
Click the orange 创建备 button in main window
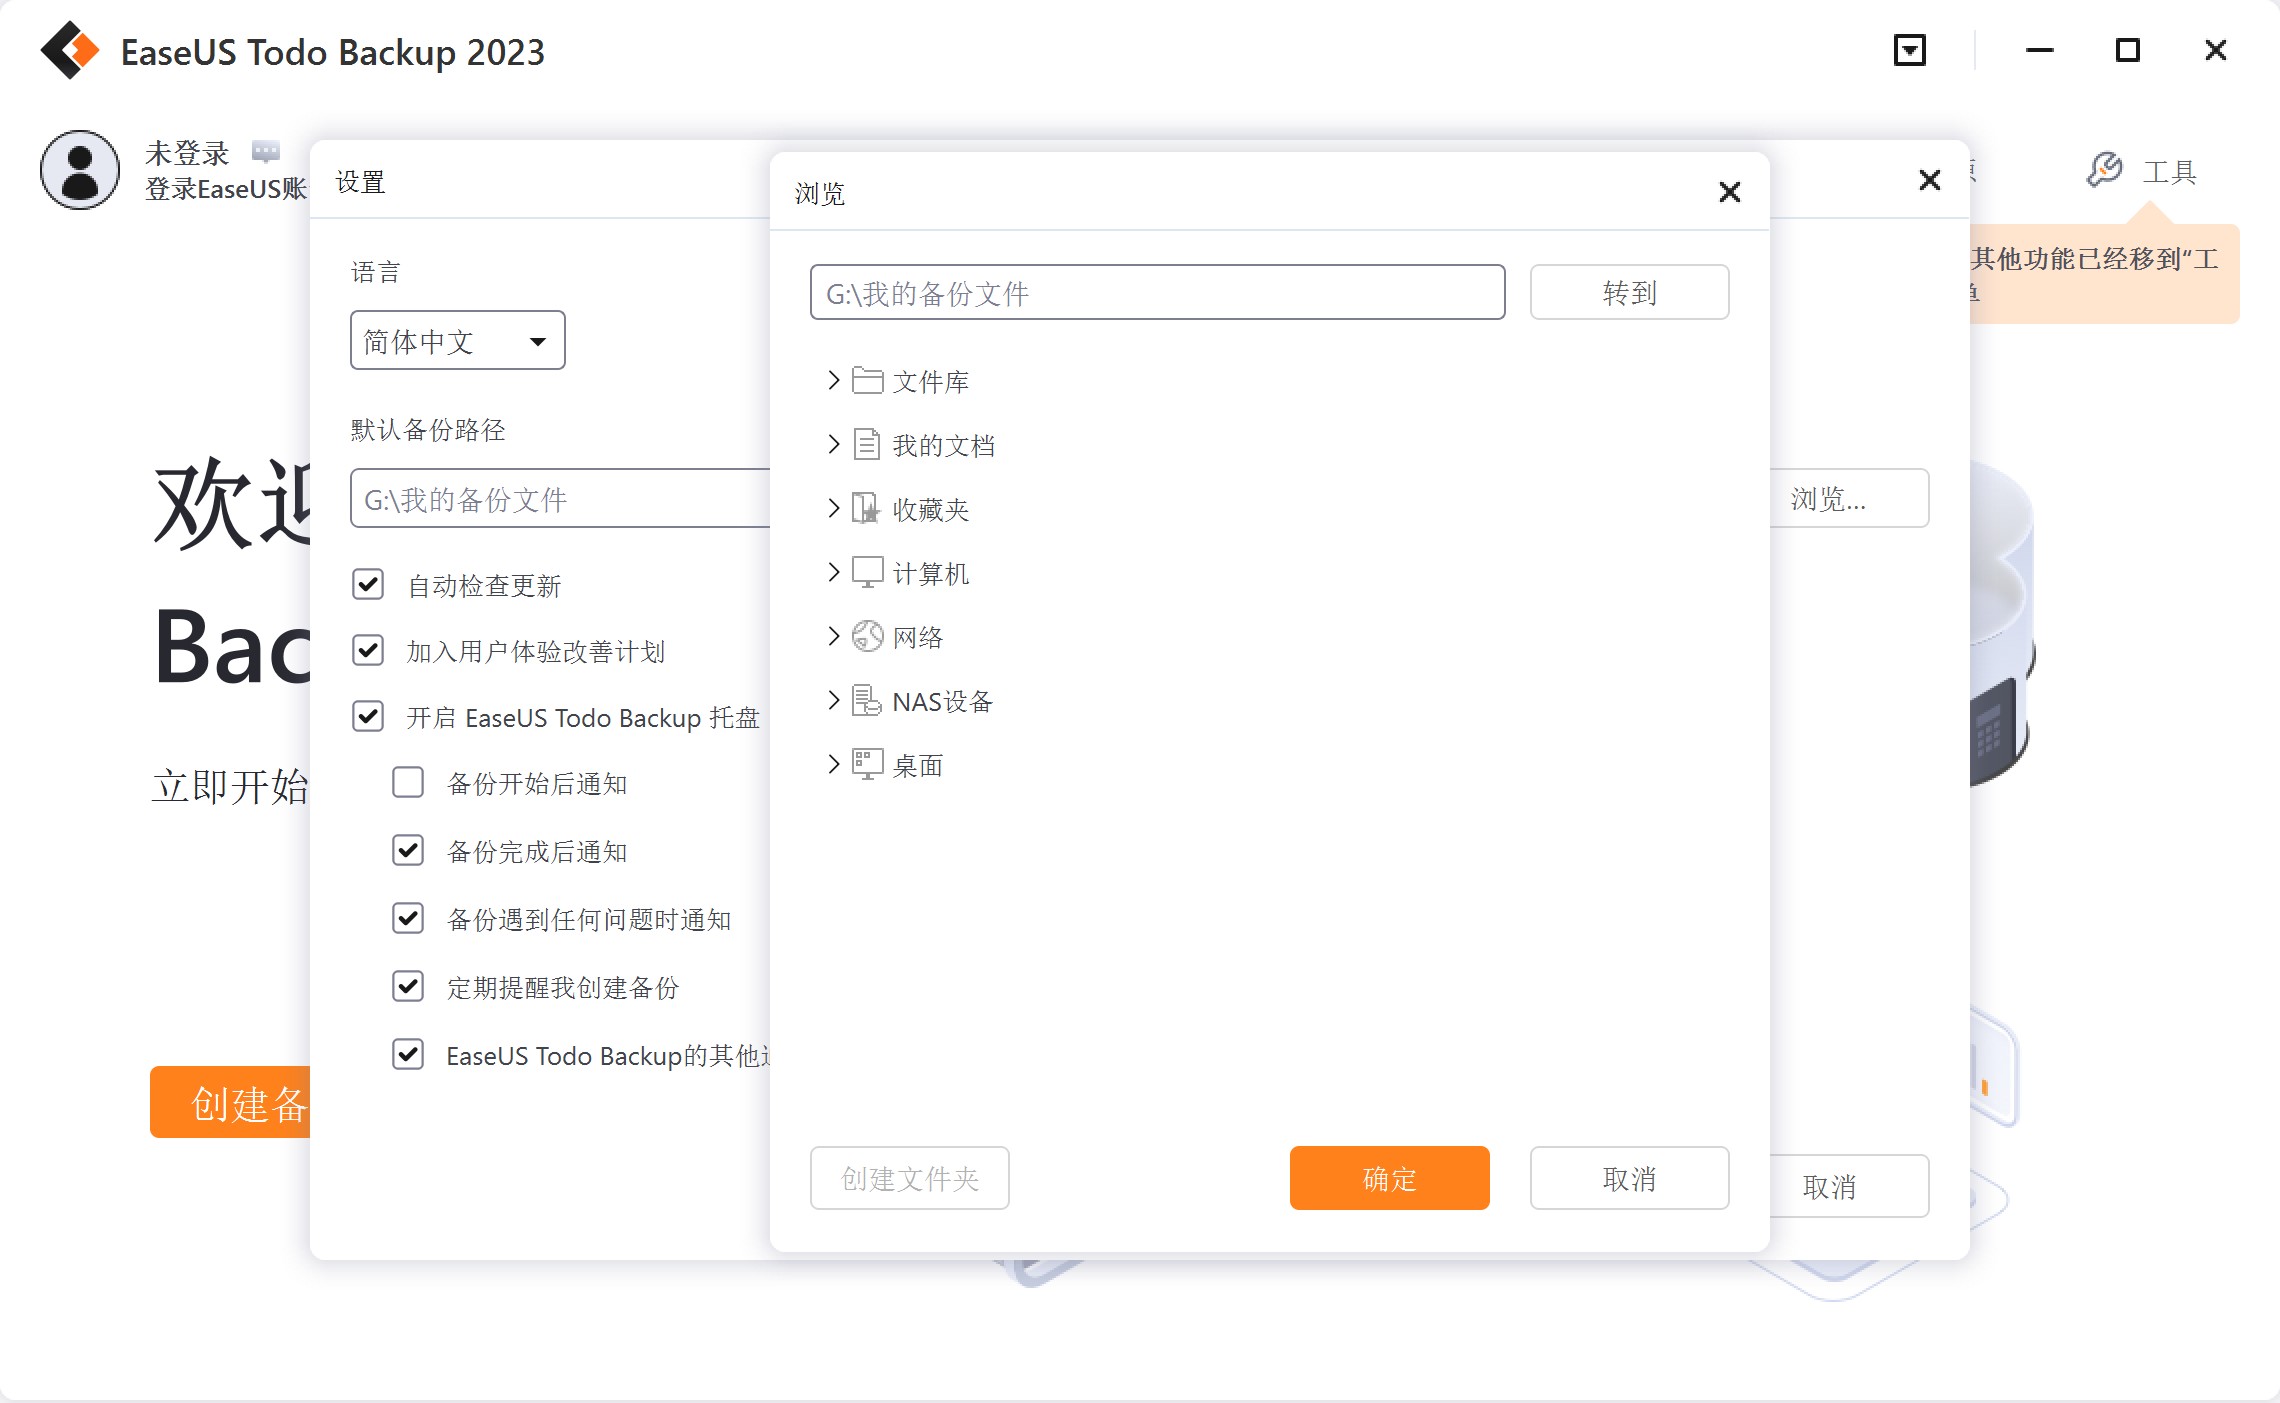[x=231, y=1102]
